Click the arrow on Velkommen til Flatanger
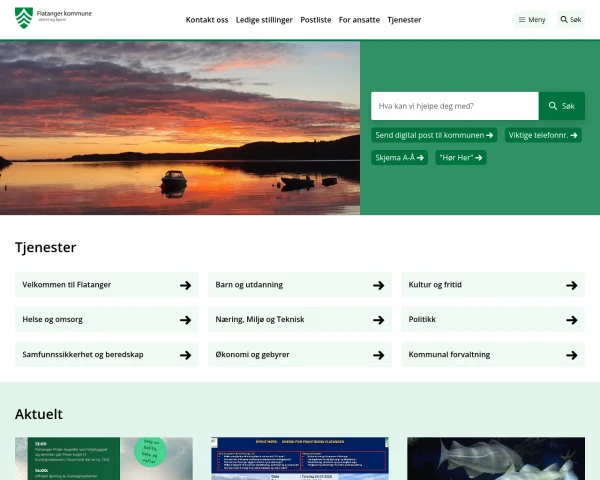This screenshot has height=480, width=600. (186, 285)
